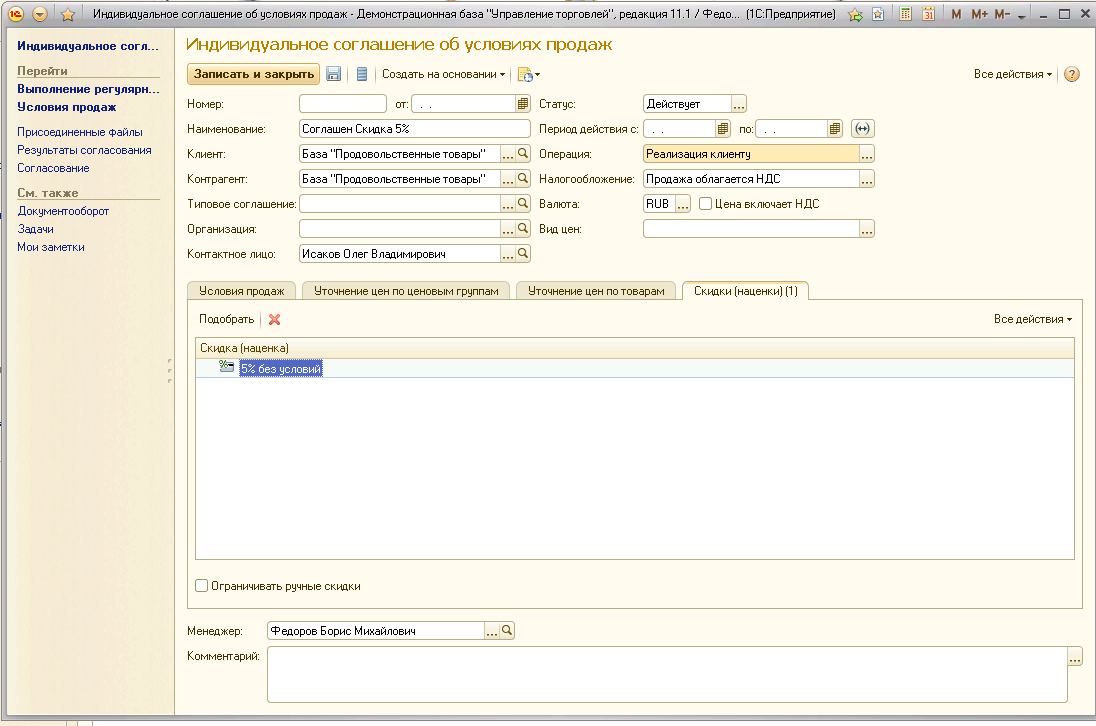Expand the Создать на основании dropdown
This screenshot has width=1096, height=726.
[x=443, y=74]
